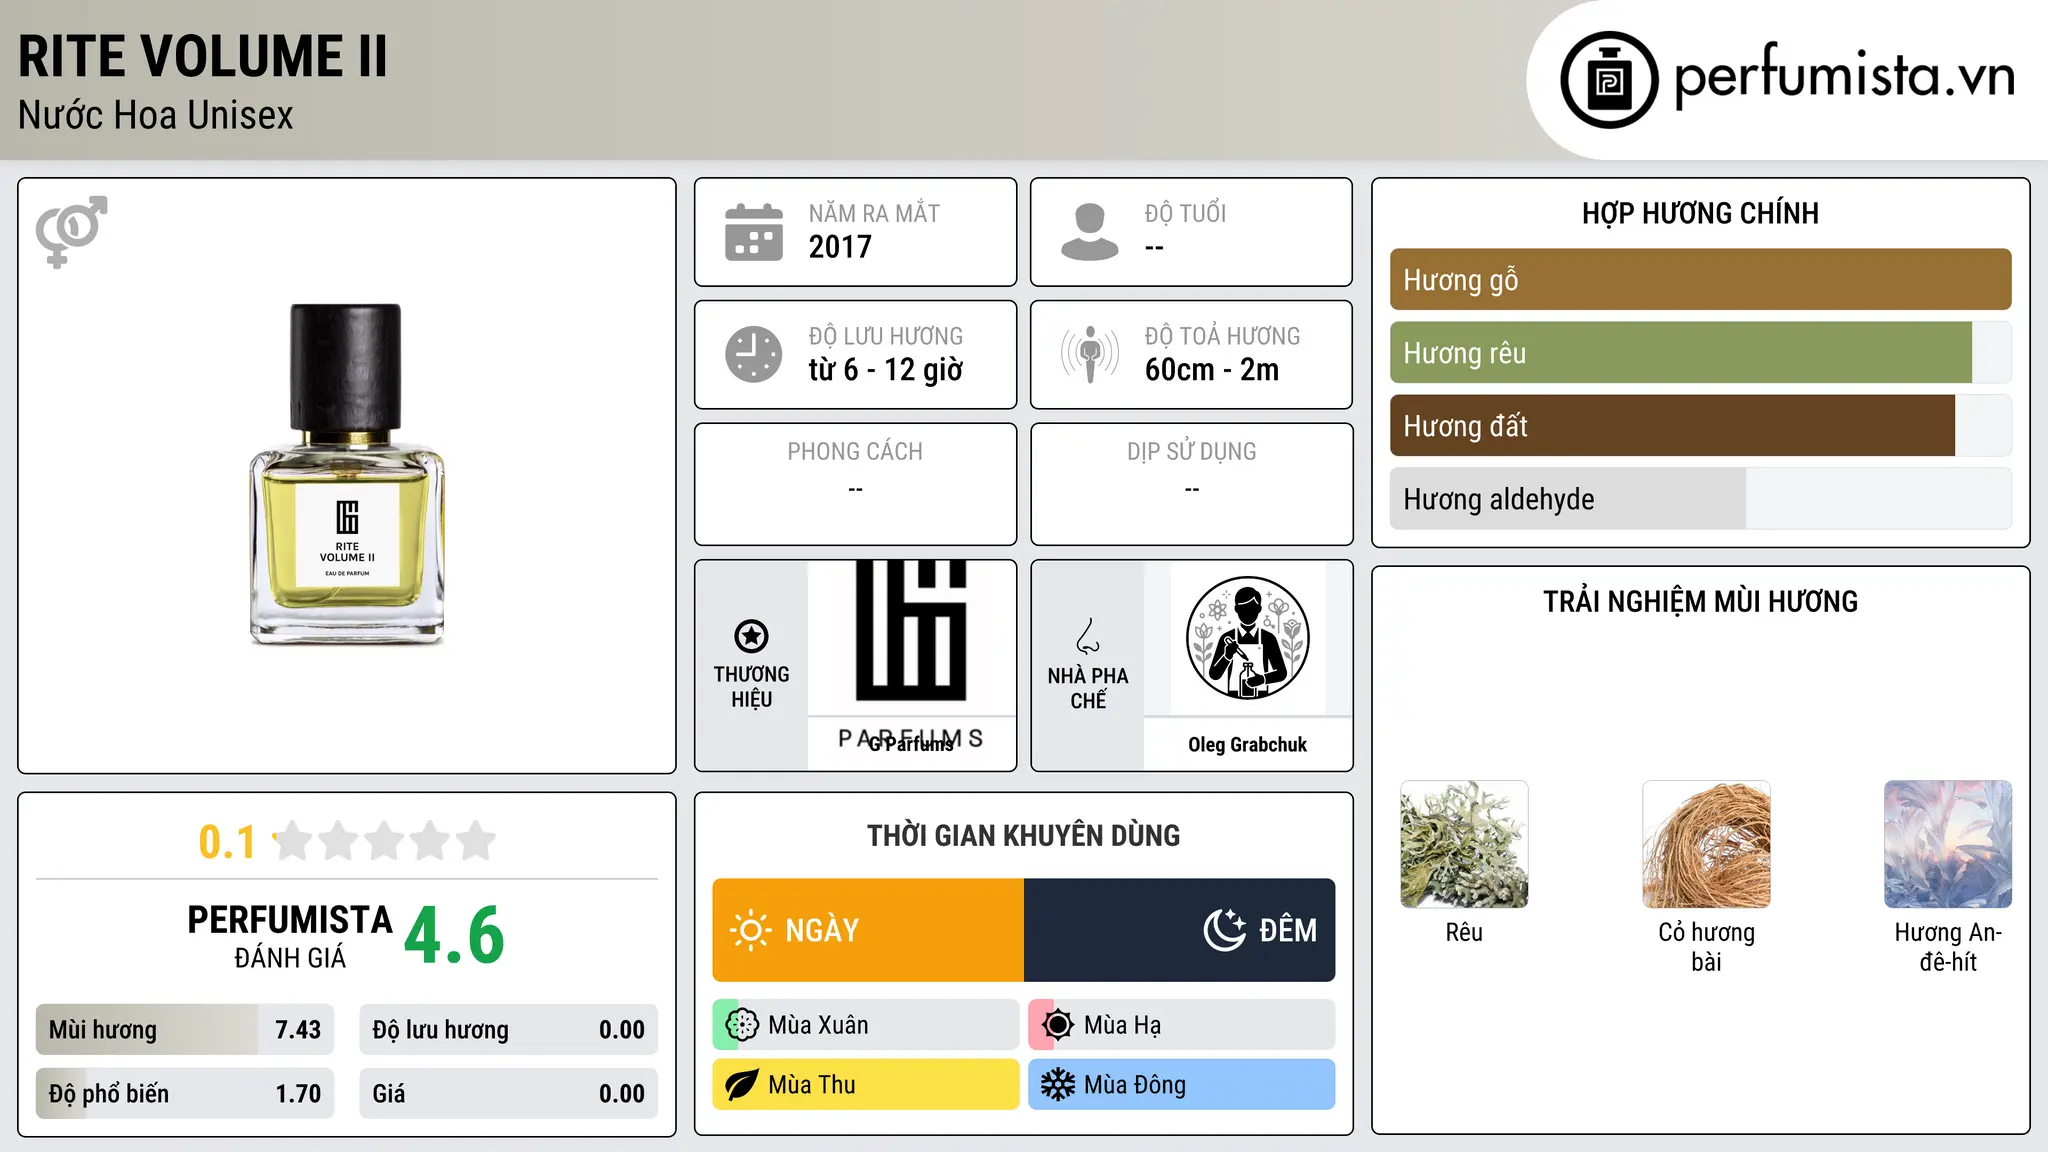Click the user rating value 0.1
Image resolution: width=2048 pixels, height=1152 pixels.
tap(227, 842)
